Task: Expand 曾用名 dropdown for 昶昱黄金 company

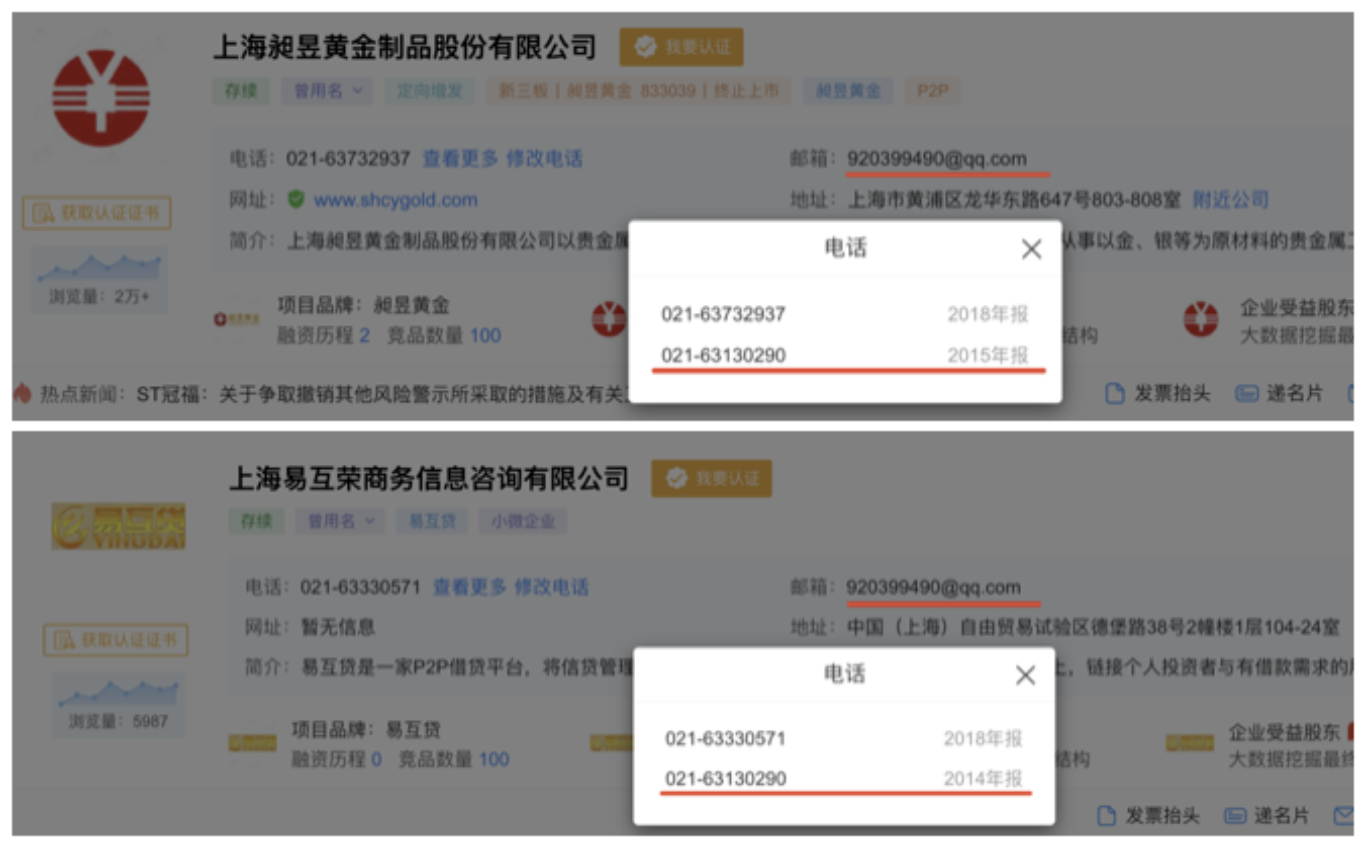Action: pyautogui.click(x=328, y=91)
